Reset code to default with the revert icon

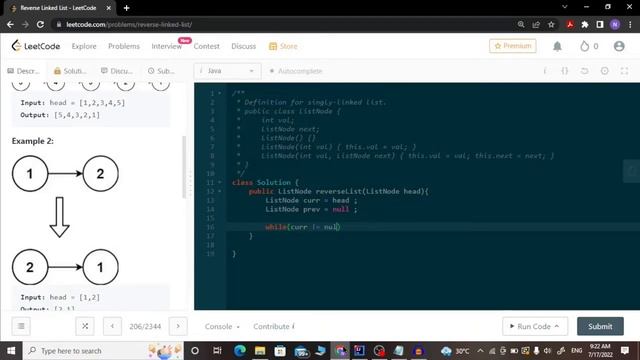[x=584, y=71]
